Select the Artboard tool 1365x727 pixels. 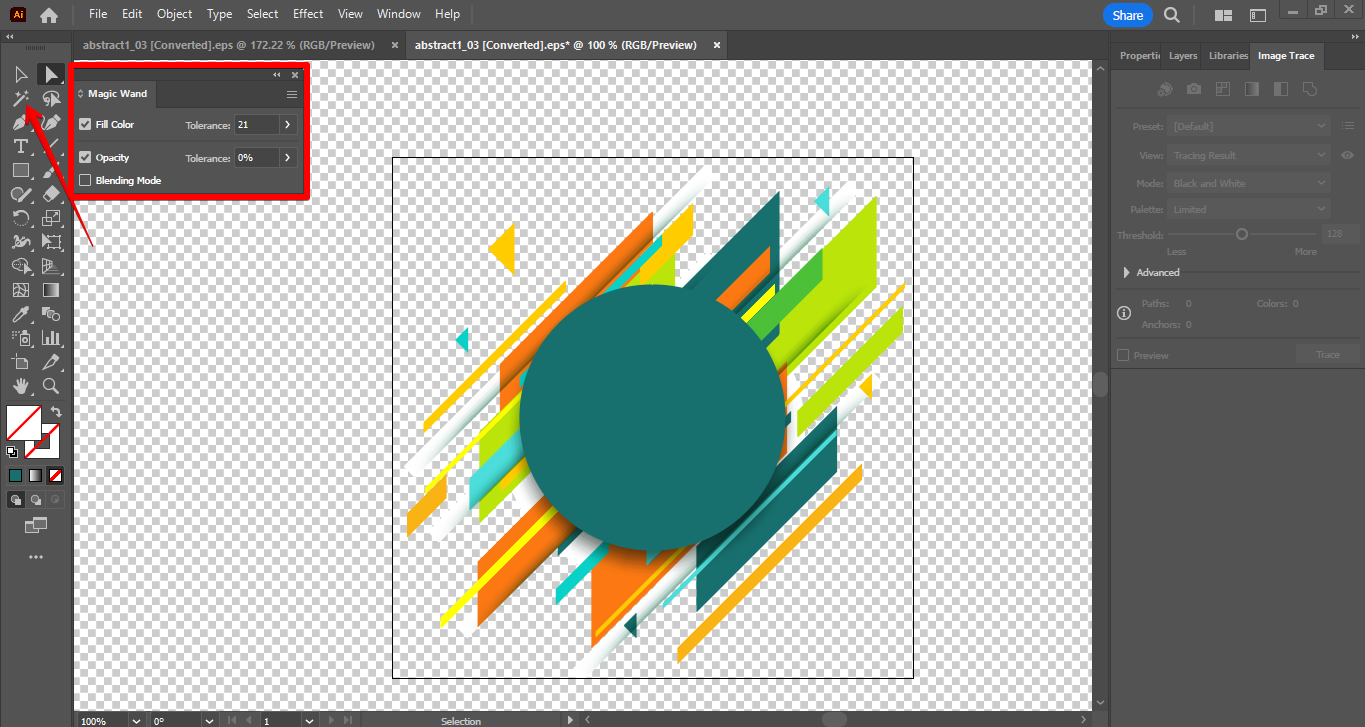pos(20,362)
